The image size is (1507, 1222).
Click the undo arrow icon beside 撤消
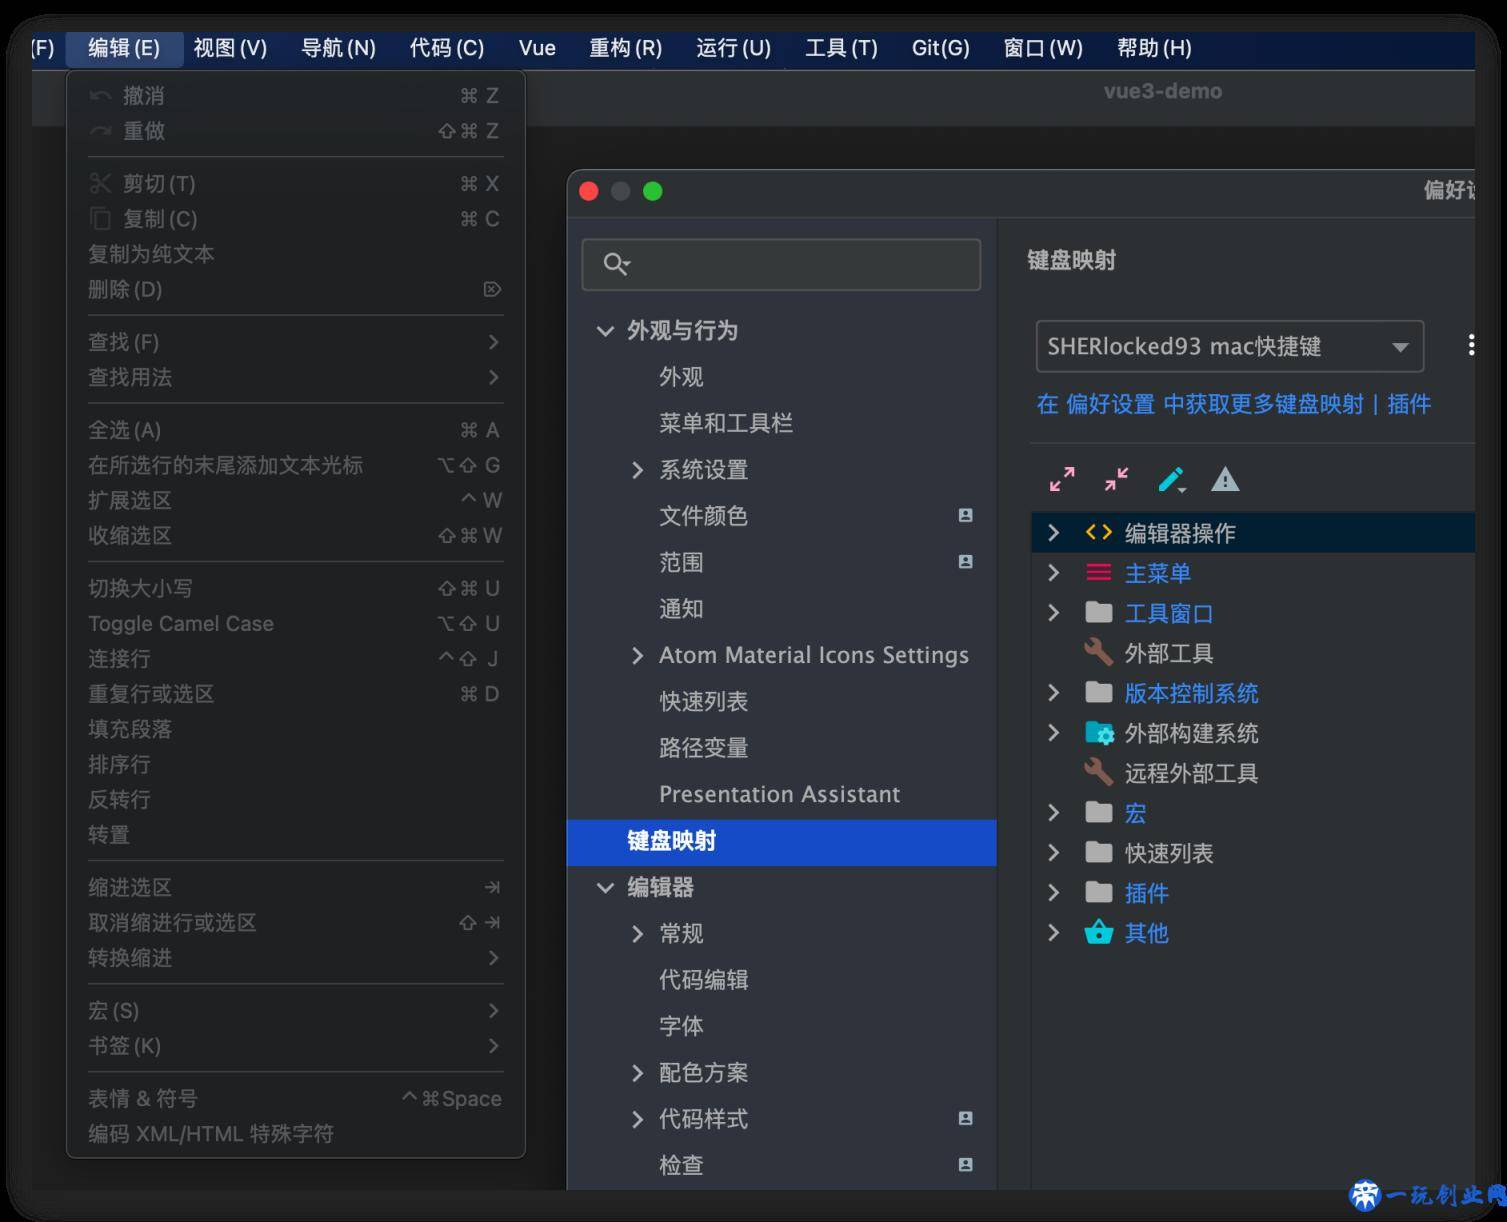pos(100,96)
